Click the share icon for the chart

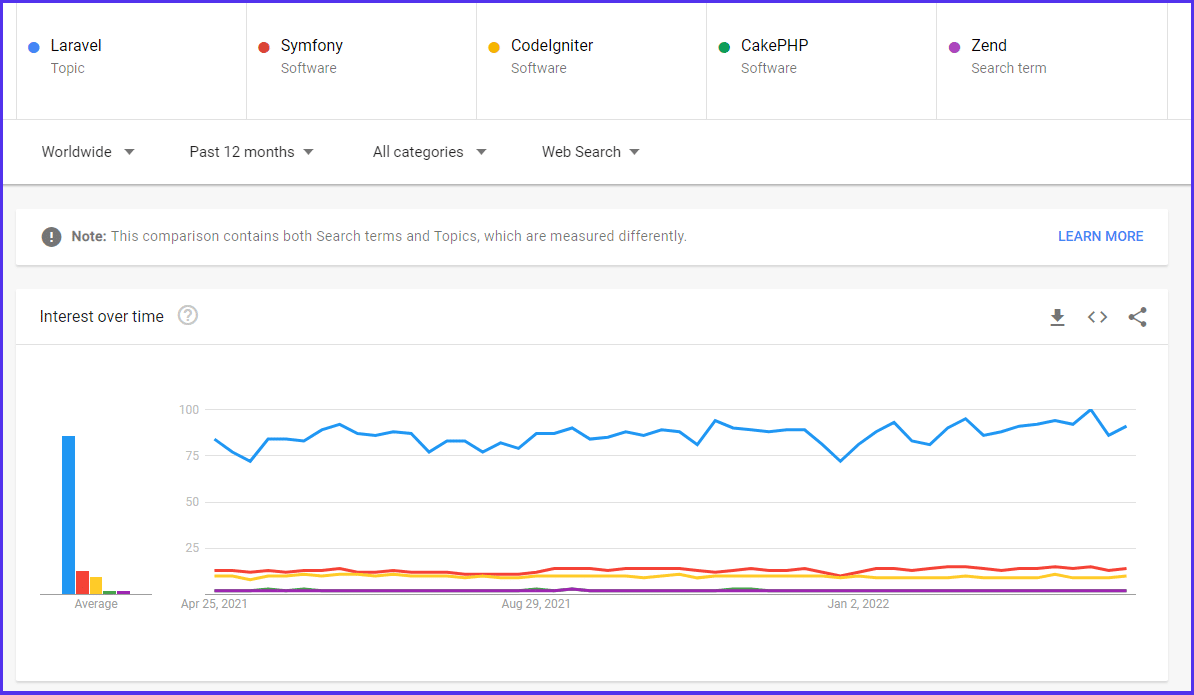click(x=1137, y=316)
